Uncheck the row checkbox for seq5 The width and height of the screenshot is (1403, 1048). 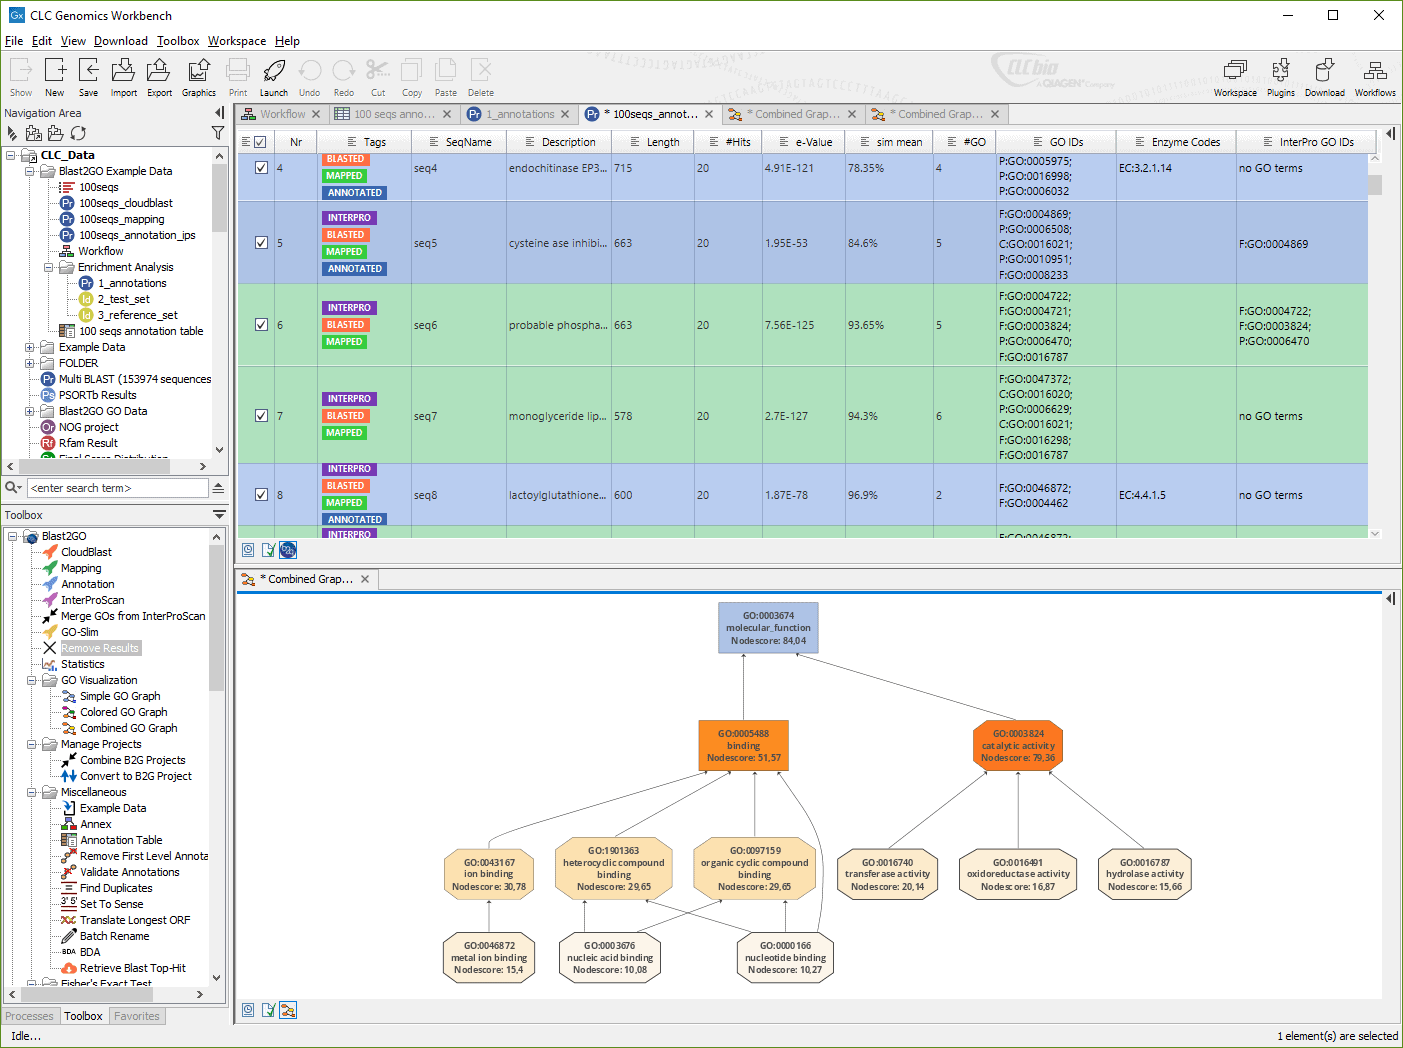(261, 242)
